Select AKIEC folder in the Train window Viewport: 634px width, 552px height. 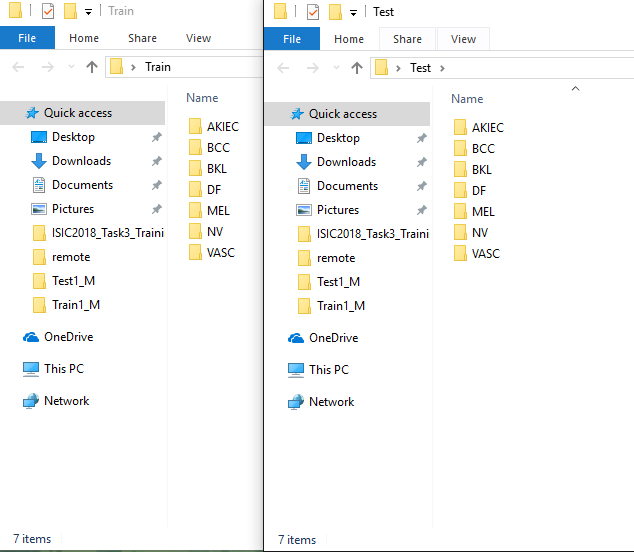pos(214,127)
